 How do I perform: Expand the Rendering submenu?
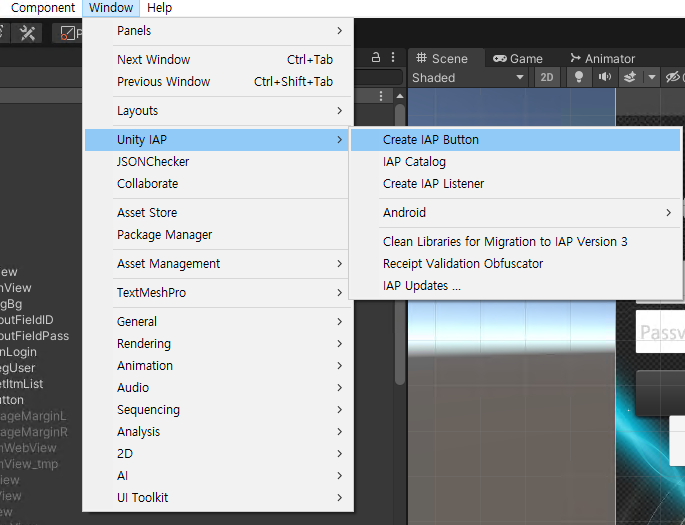tap(218, 344)
